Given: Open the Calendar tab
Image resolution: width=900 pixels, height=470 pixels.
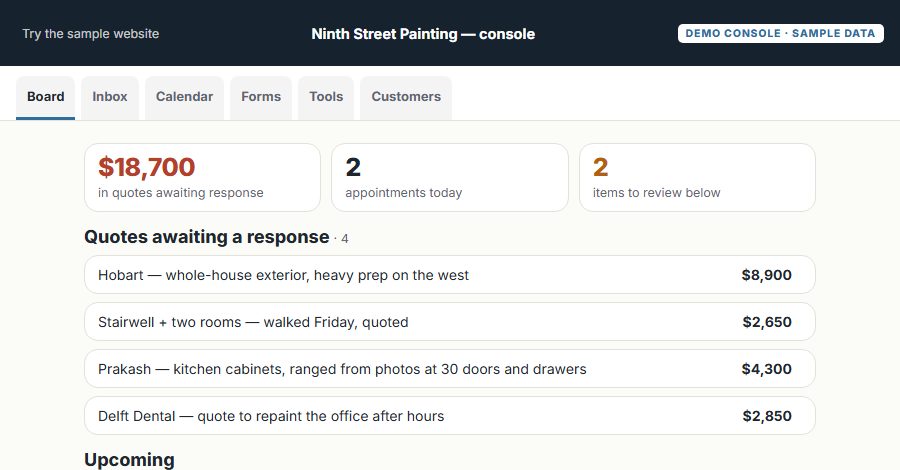Looking at the screenshot, I should coord(184,97).
